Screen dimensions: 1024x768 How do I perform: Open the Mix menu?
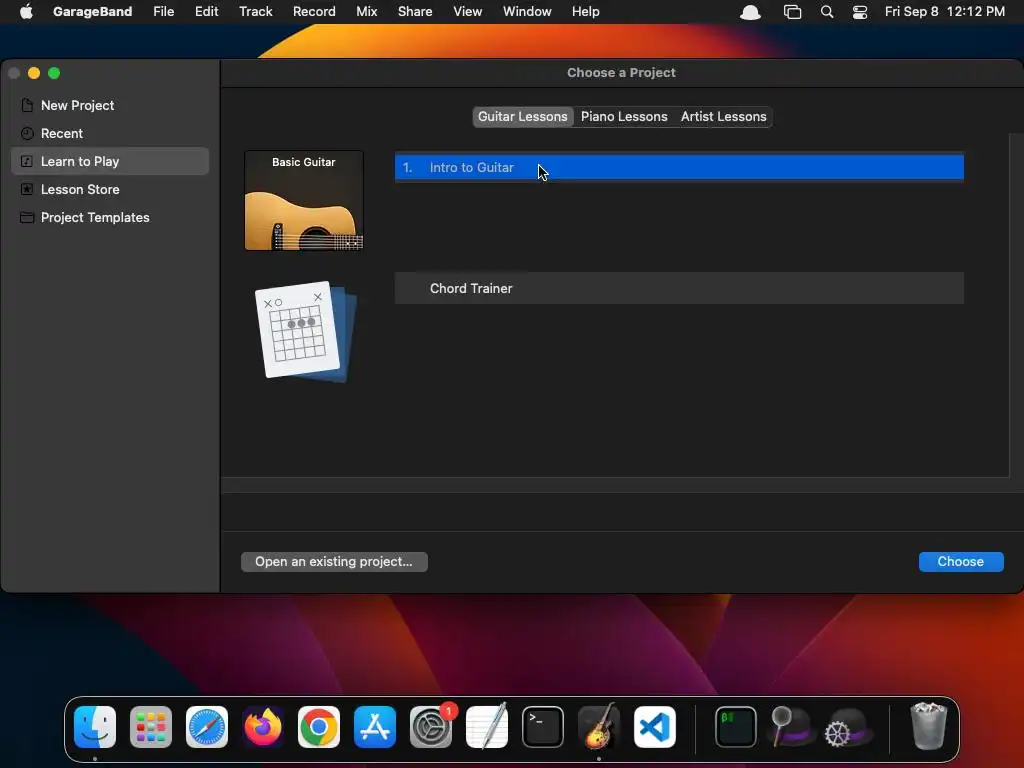click(x=366, y=12)
